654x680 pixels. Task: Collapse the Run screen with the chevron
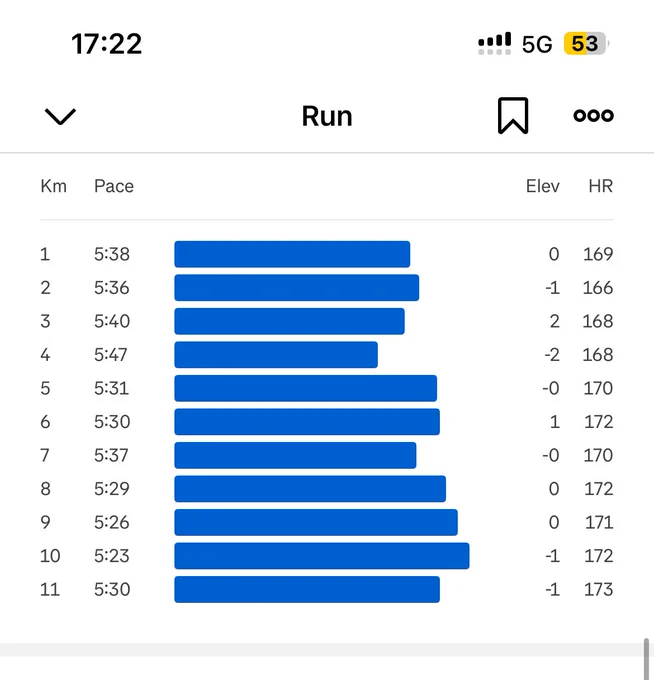click(x=60, y=117)
